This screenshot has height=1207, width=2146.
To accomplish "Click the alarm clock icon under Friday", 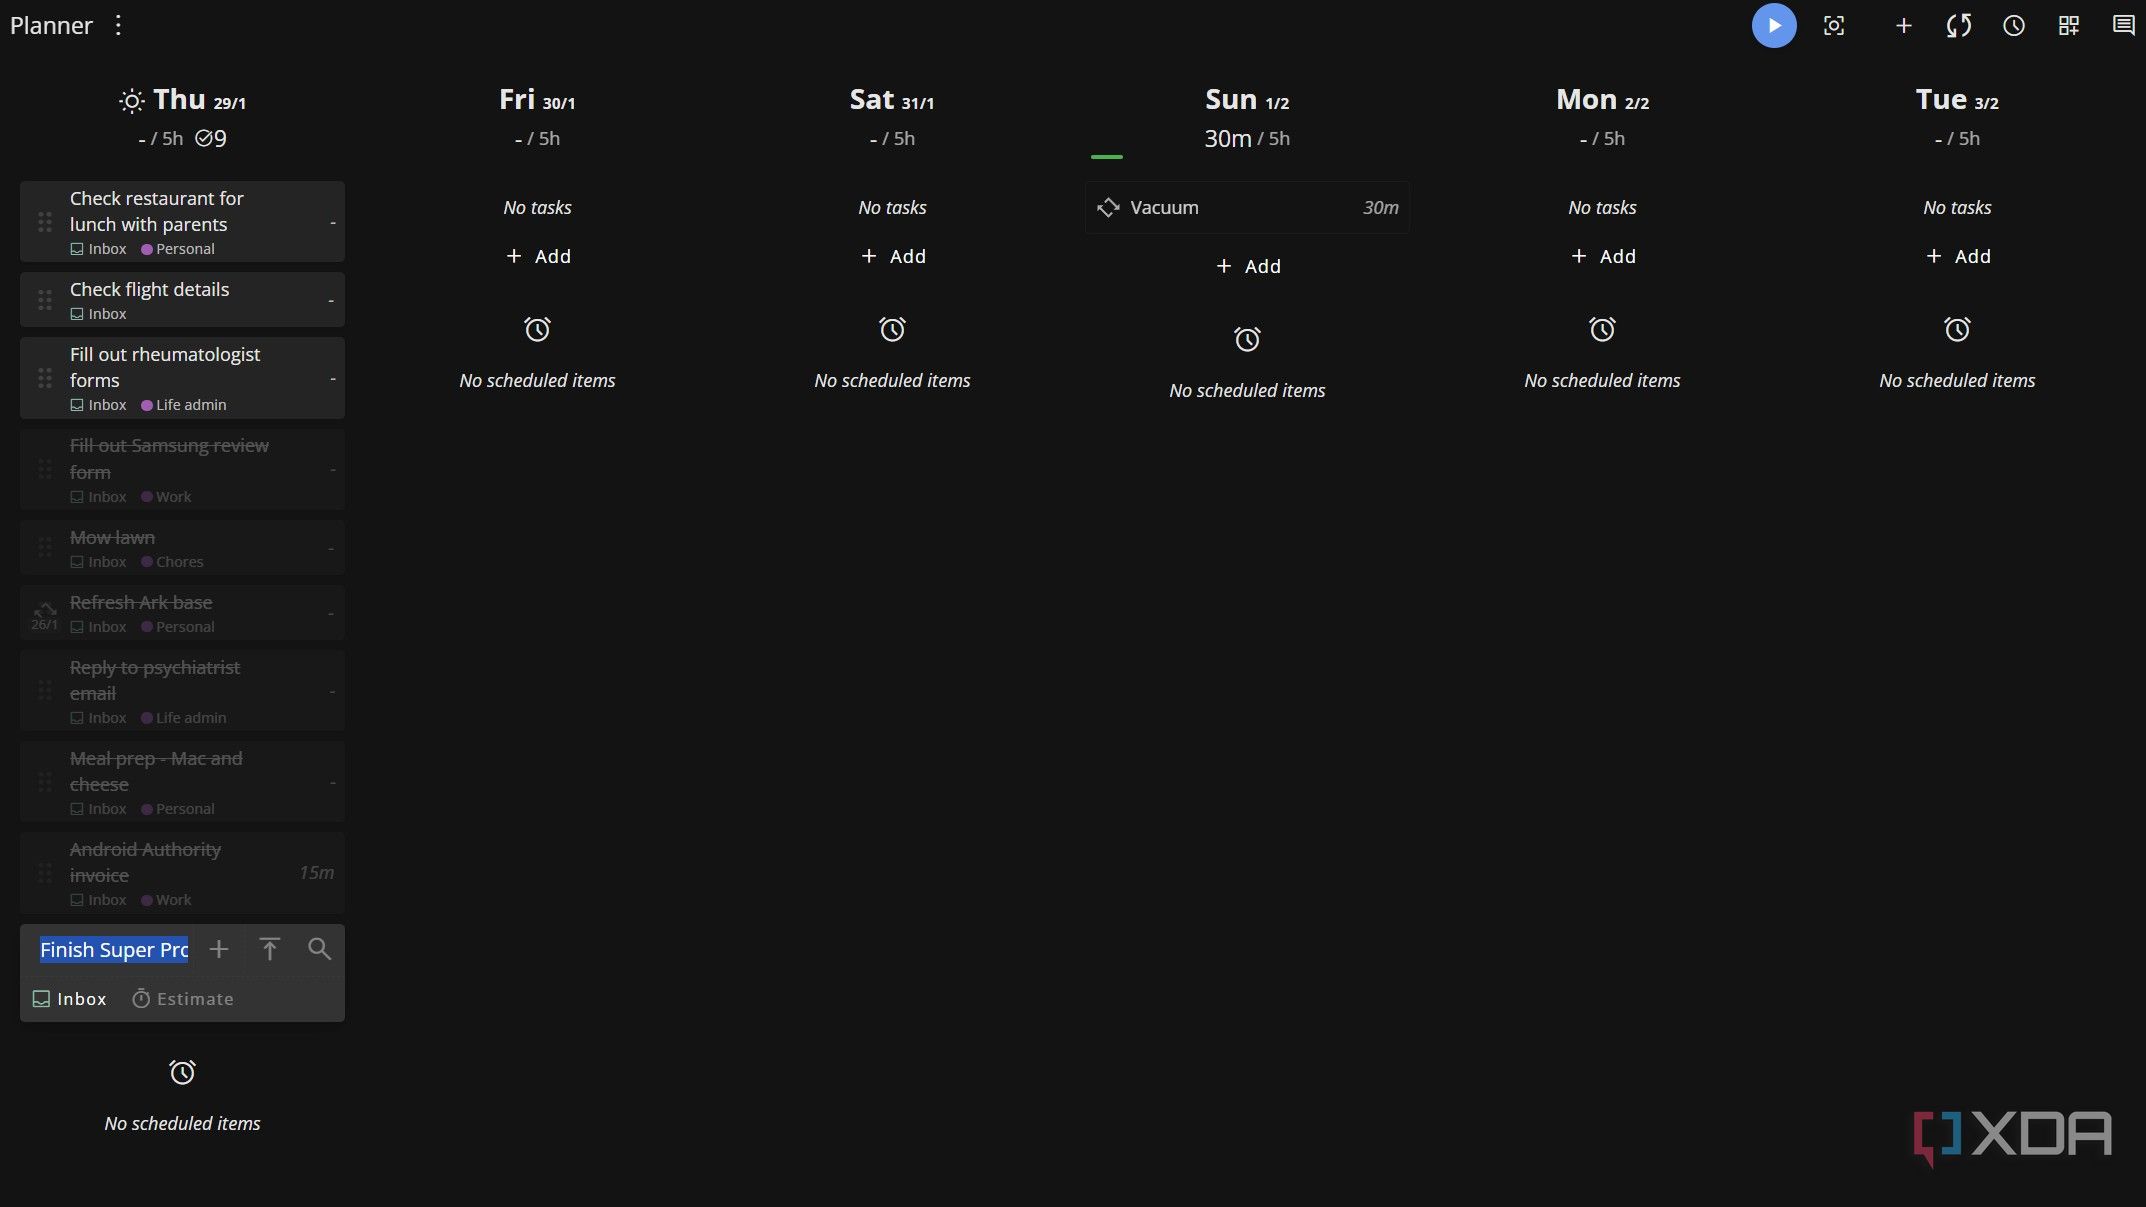I will tap(537, 329).
